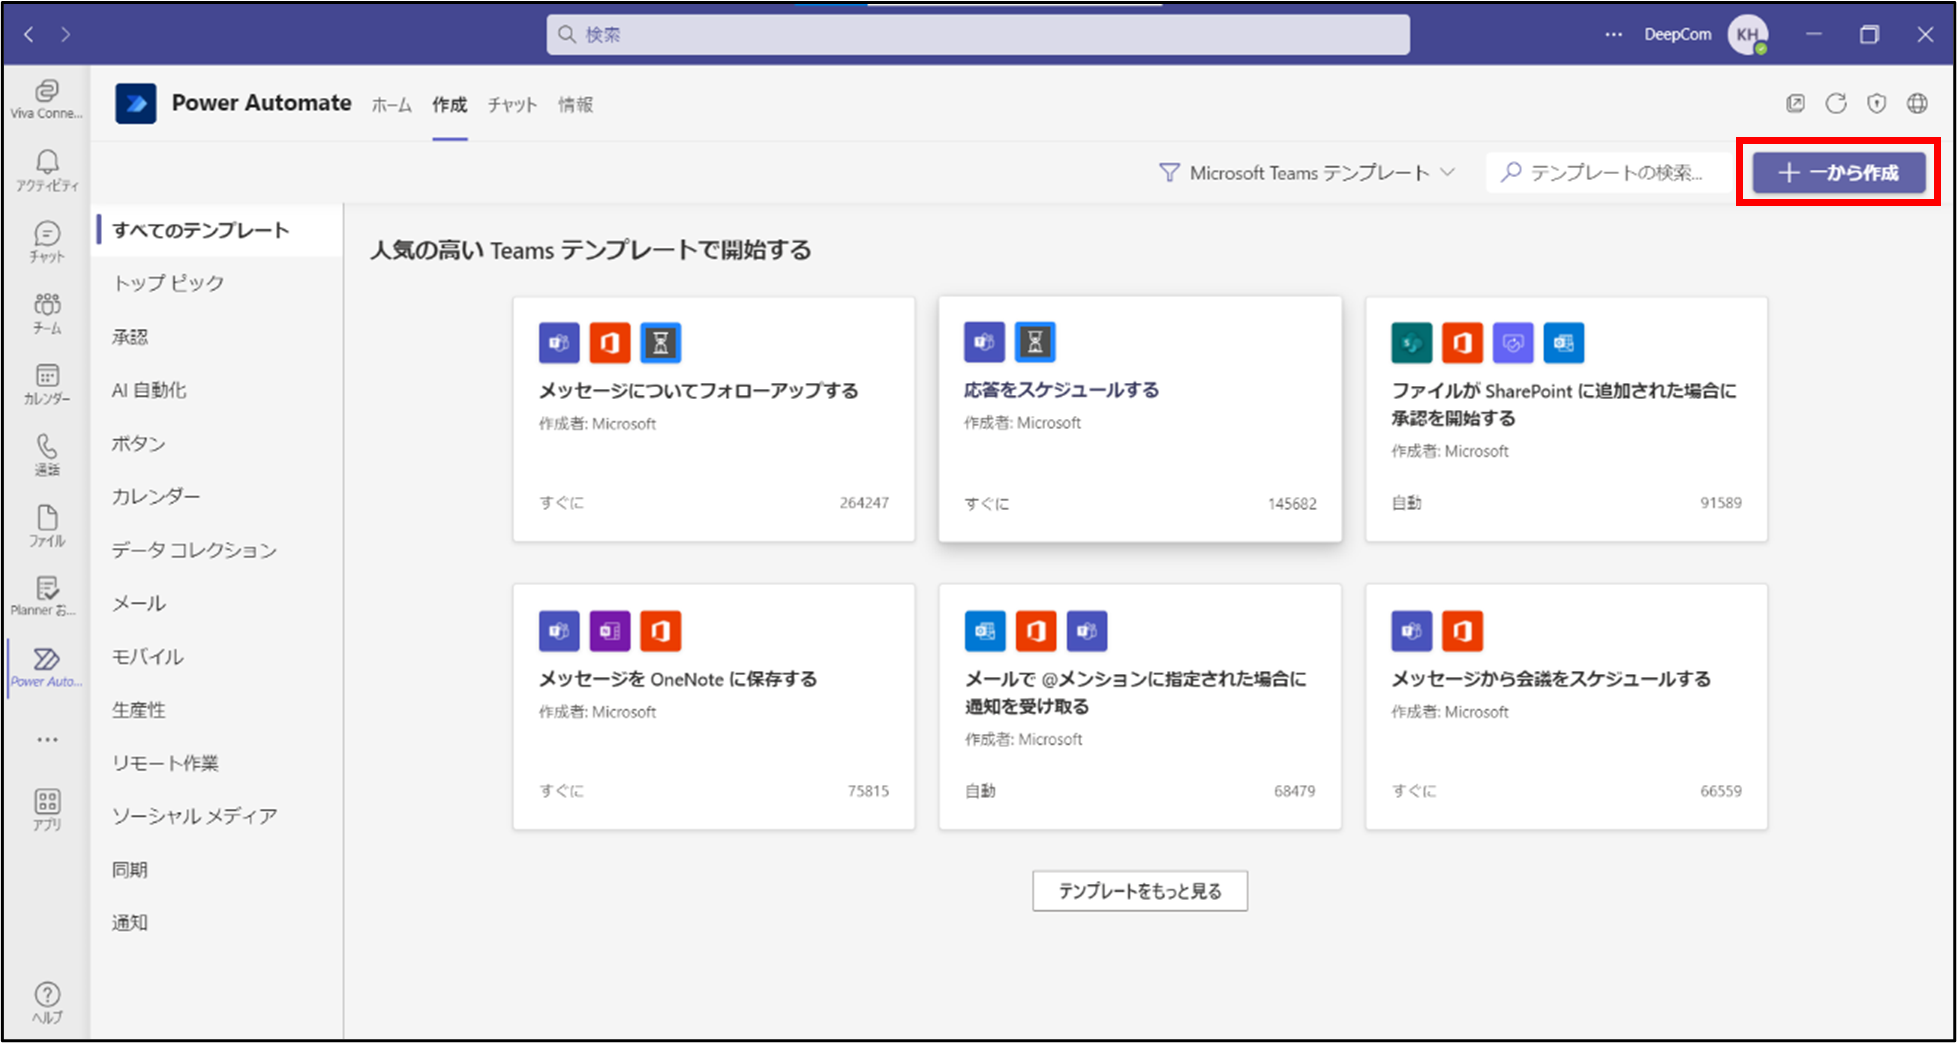Open メールで @メンションに指定された場合 template
This screenshot has height=1043, width=1957.
click(x=1140, y=707)
